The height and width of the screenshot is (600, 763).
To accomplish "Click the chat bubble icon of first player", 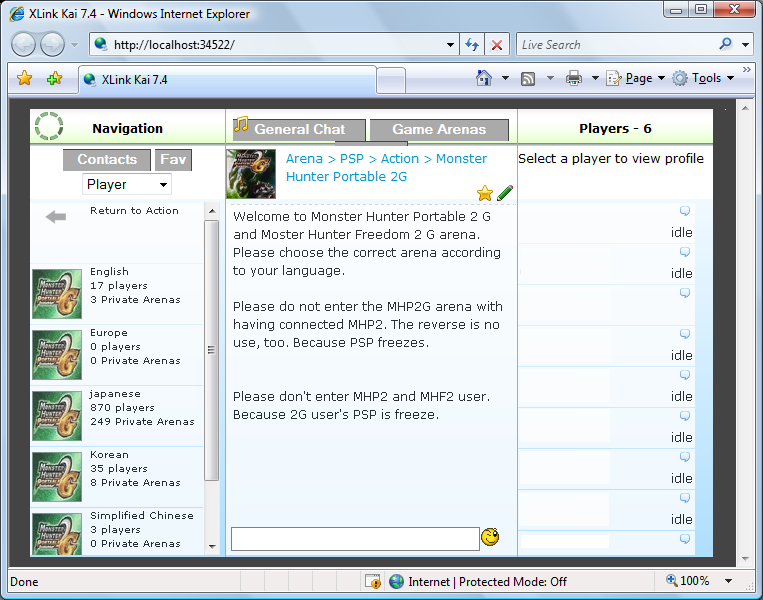I will click(x=685, y=211).
